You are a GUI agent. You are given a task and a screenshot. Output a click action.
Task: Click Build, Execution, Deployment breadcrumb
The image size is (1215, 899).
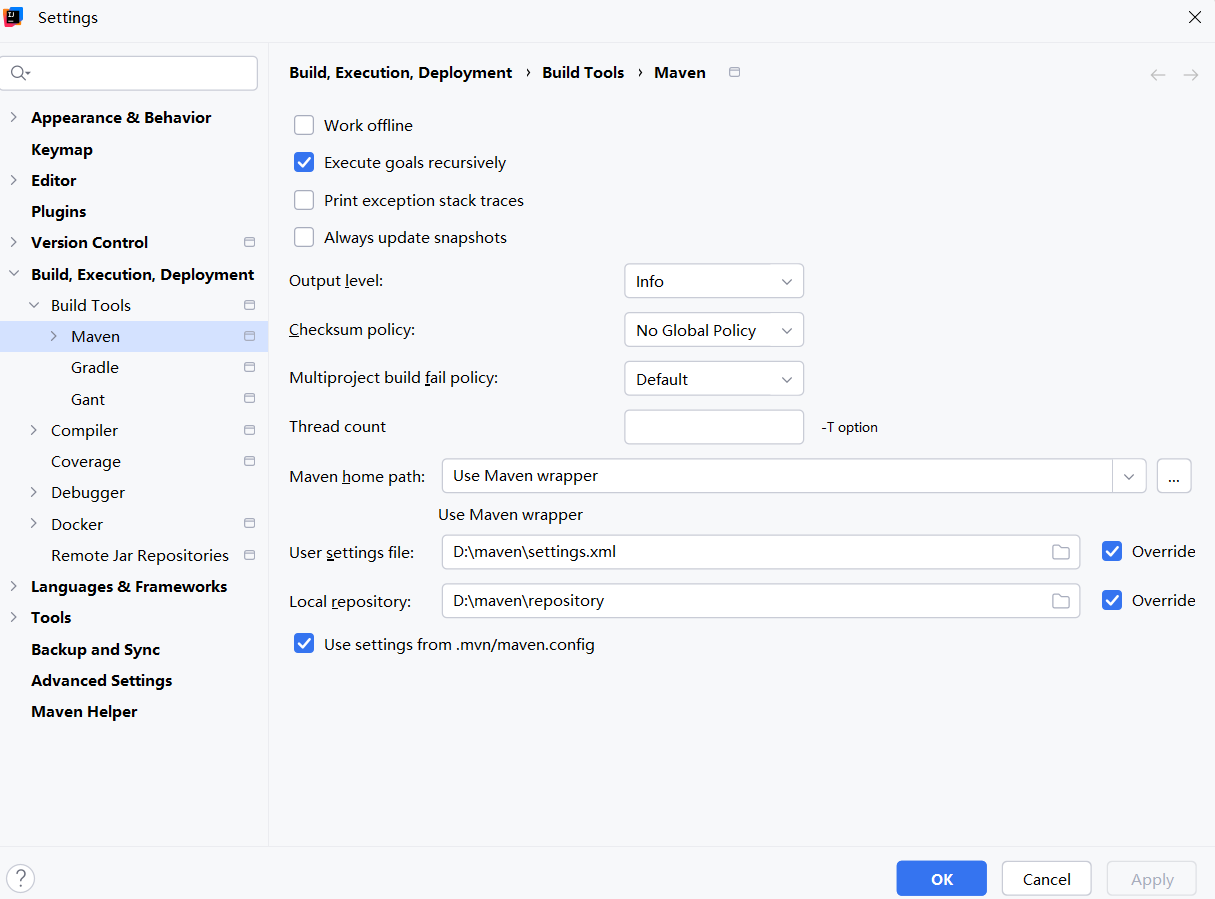400,72
